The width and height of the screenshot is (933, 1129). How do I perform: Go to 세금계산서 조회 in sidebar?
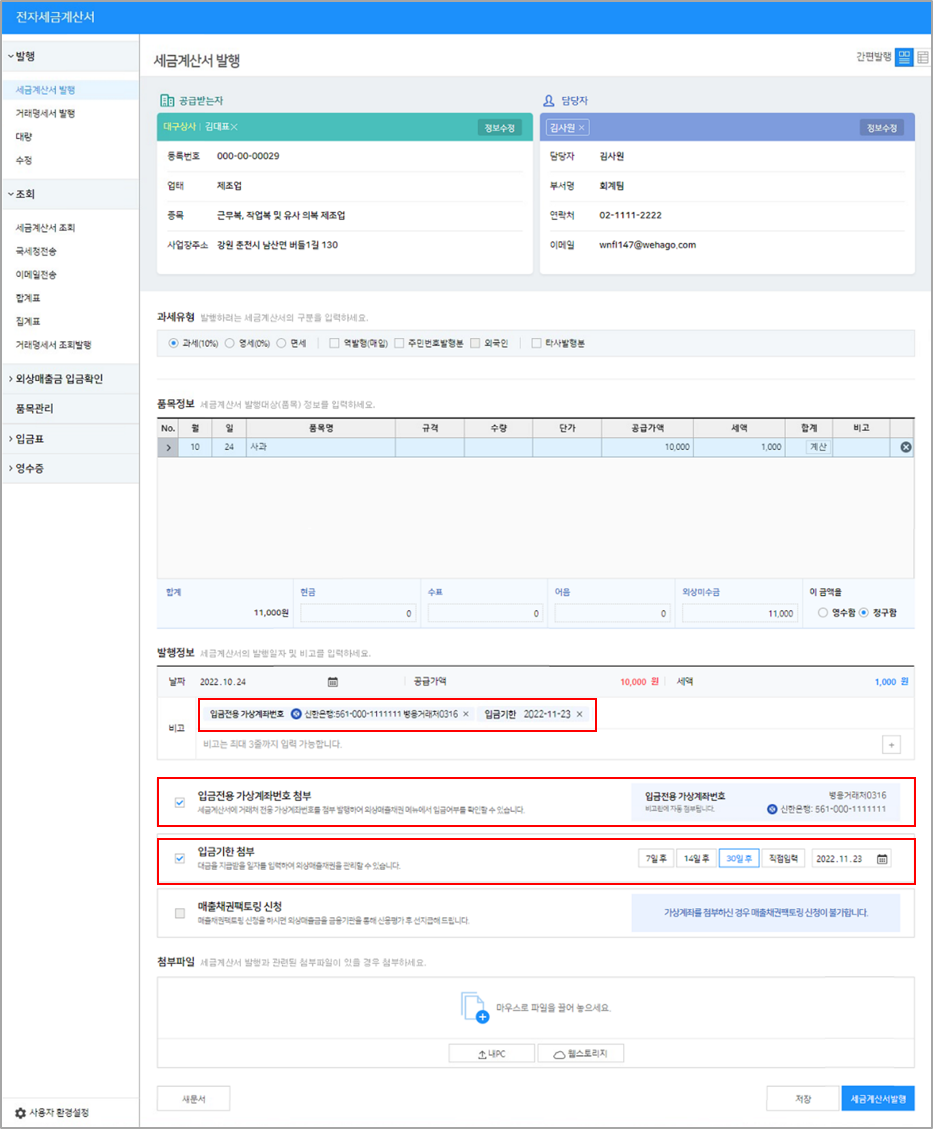45,228
